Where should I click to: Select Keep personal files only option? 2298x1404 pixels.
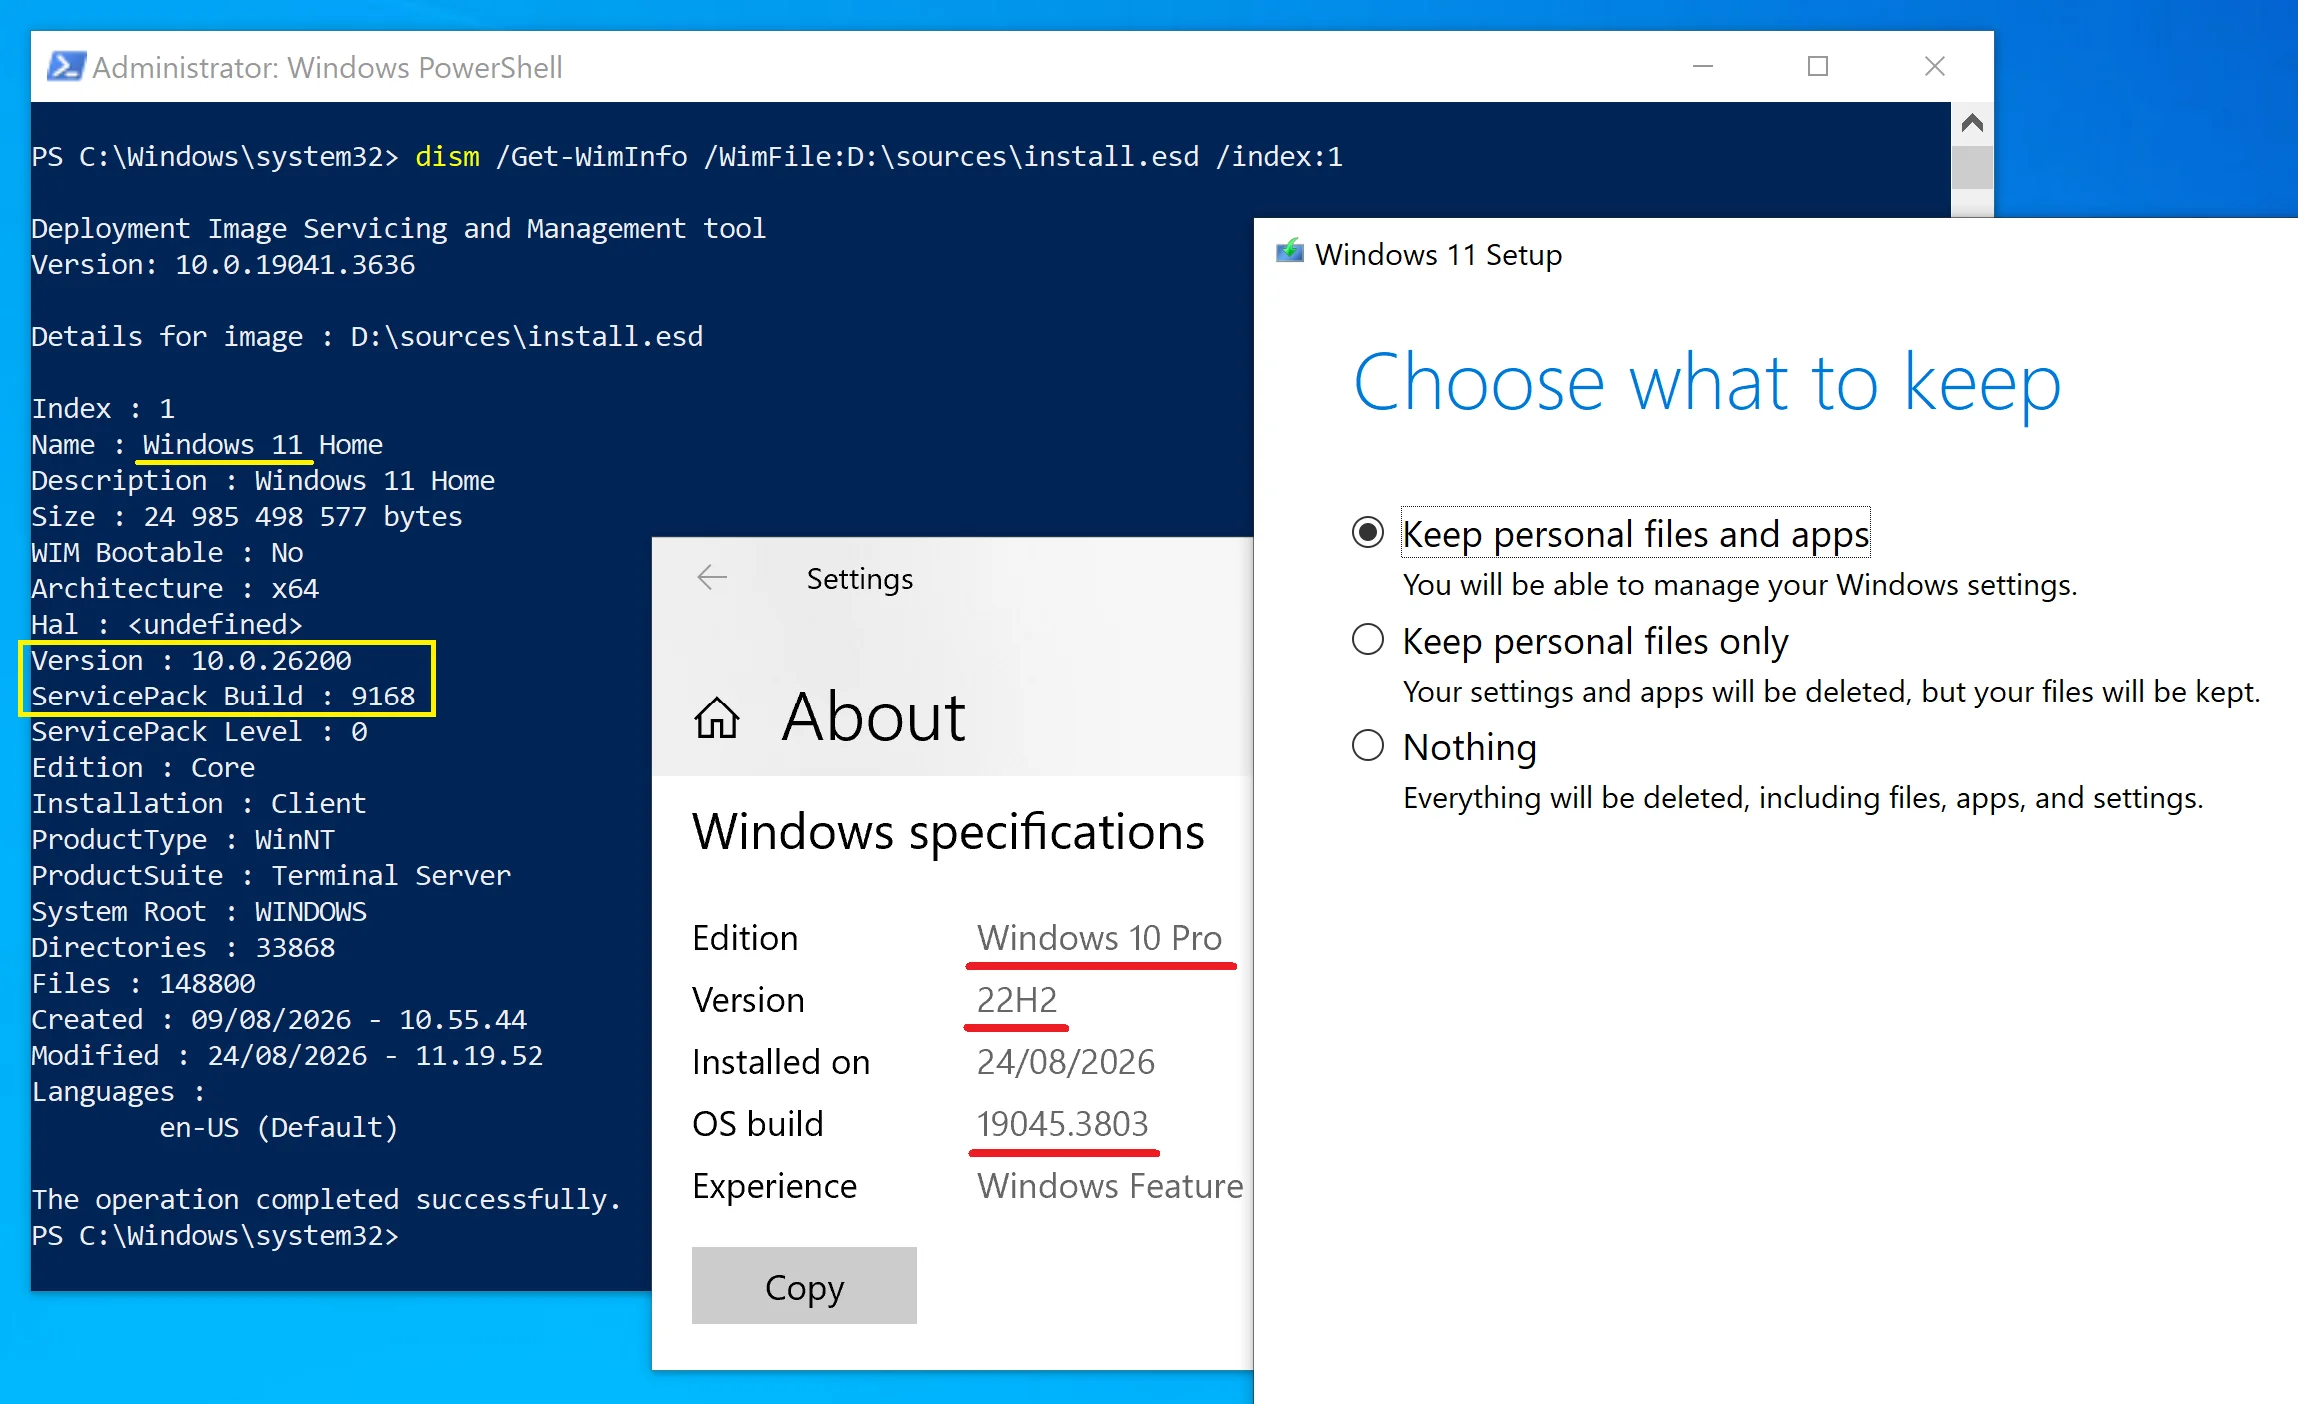[x=1368, y=640]
